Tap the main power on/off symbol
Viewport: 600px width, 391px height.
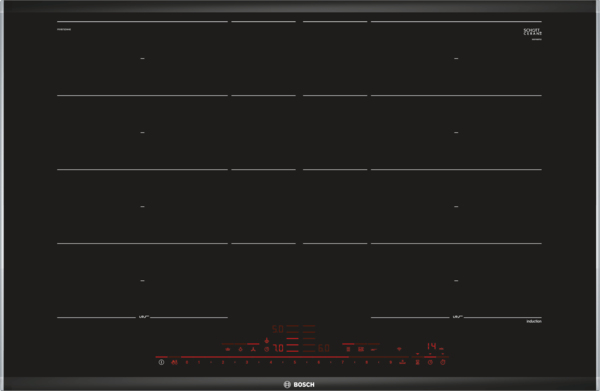click(x=161, y=362)
